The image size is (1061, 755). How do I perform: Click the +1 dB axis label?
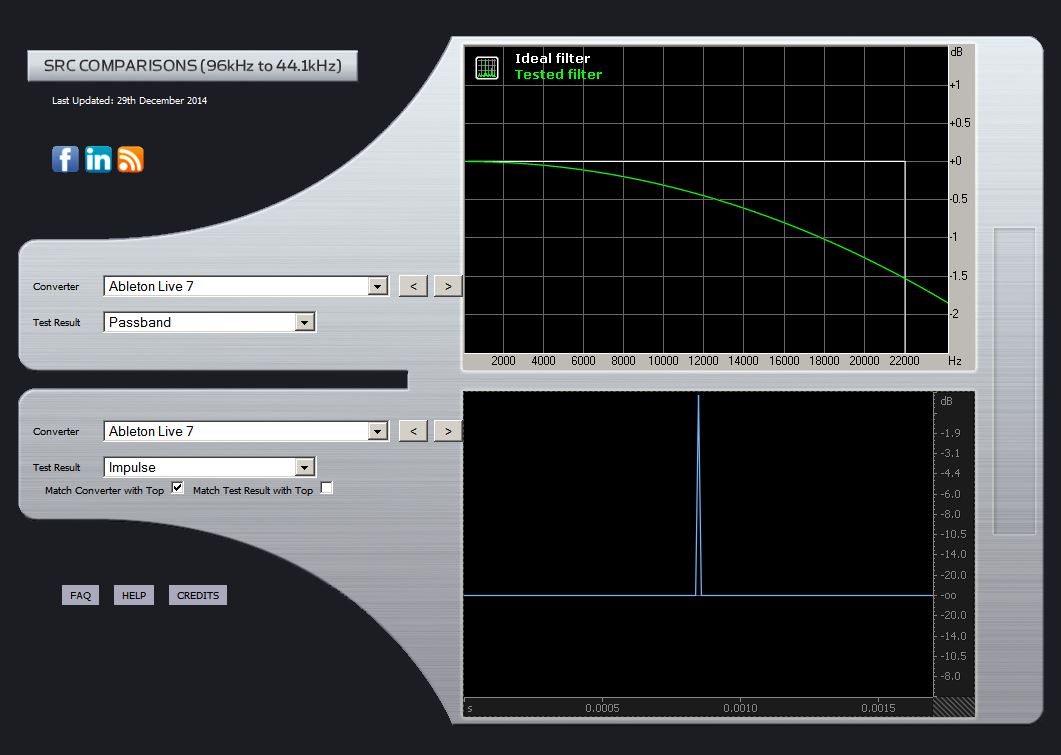pos(955,85)
